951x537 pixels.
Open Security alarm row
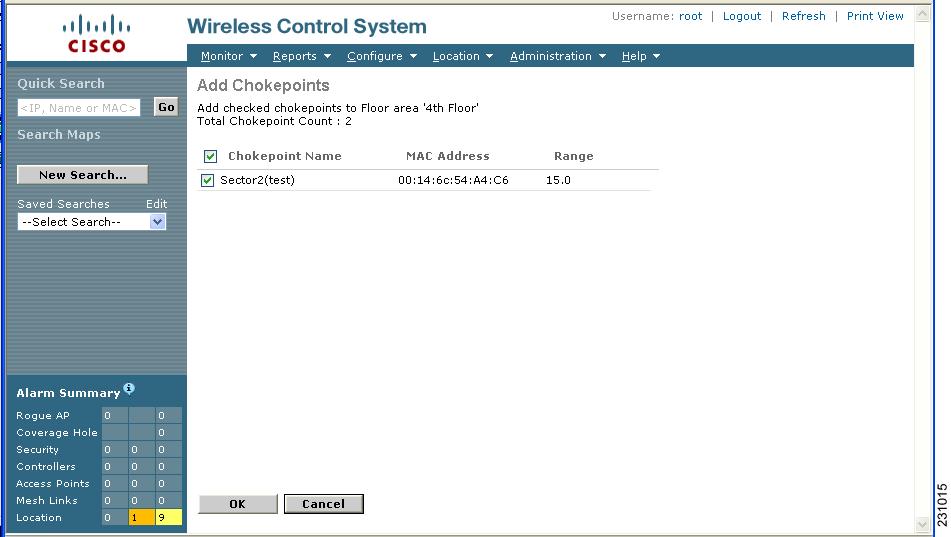pos(38,450)
